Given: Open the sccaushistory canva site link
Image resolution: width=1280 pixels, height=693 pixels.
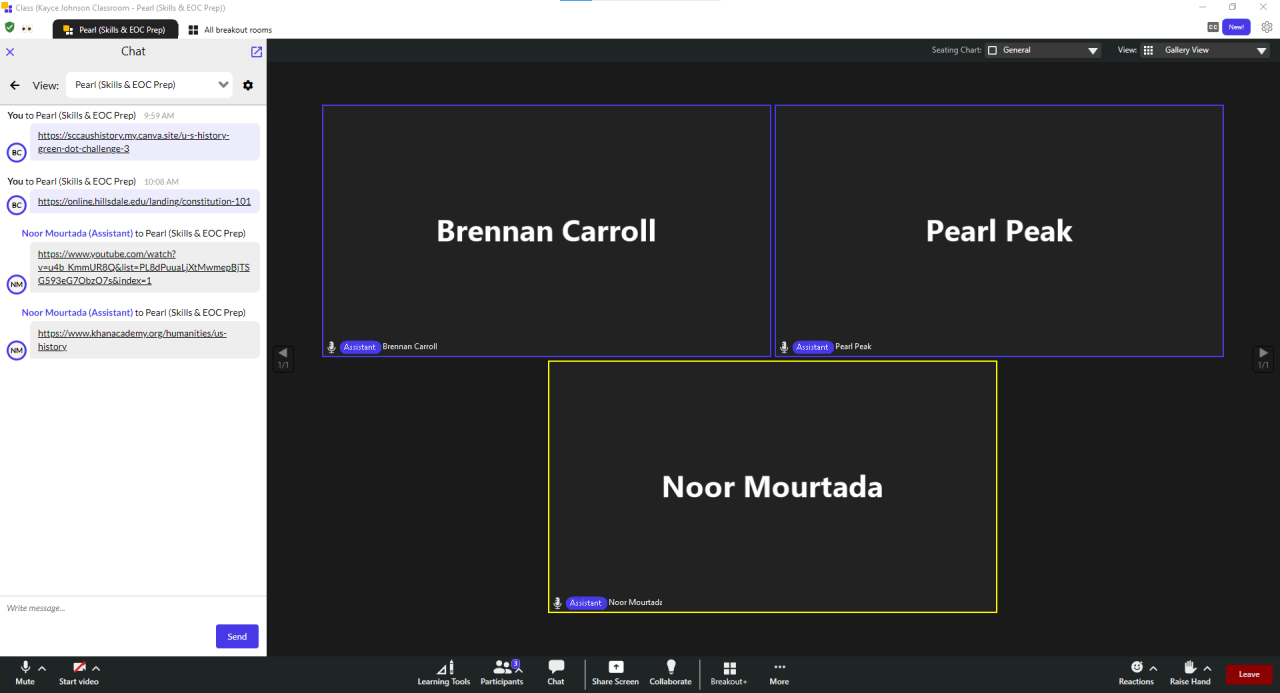Looking at the screenshot, I should pos(134,142).
